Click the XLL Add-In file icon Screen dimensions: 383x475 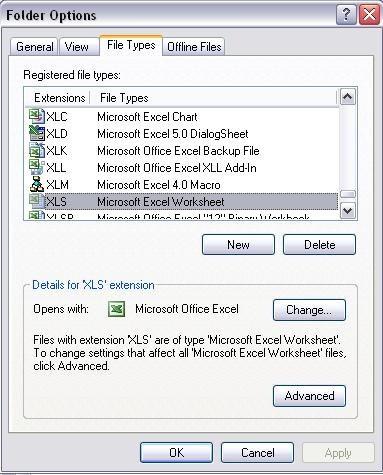pos(37,167)
